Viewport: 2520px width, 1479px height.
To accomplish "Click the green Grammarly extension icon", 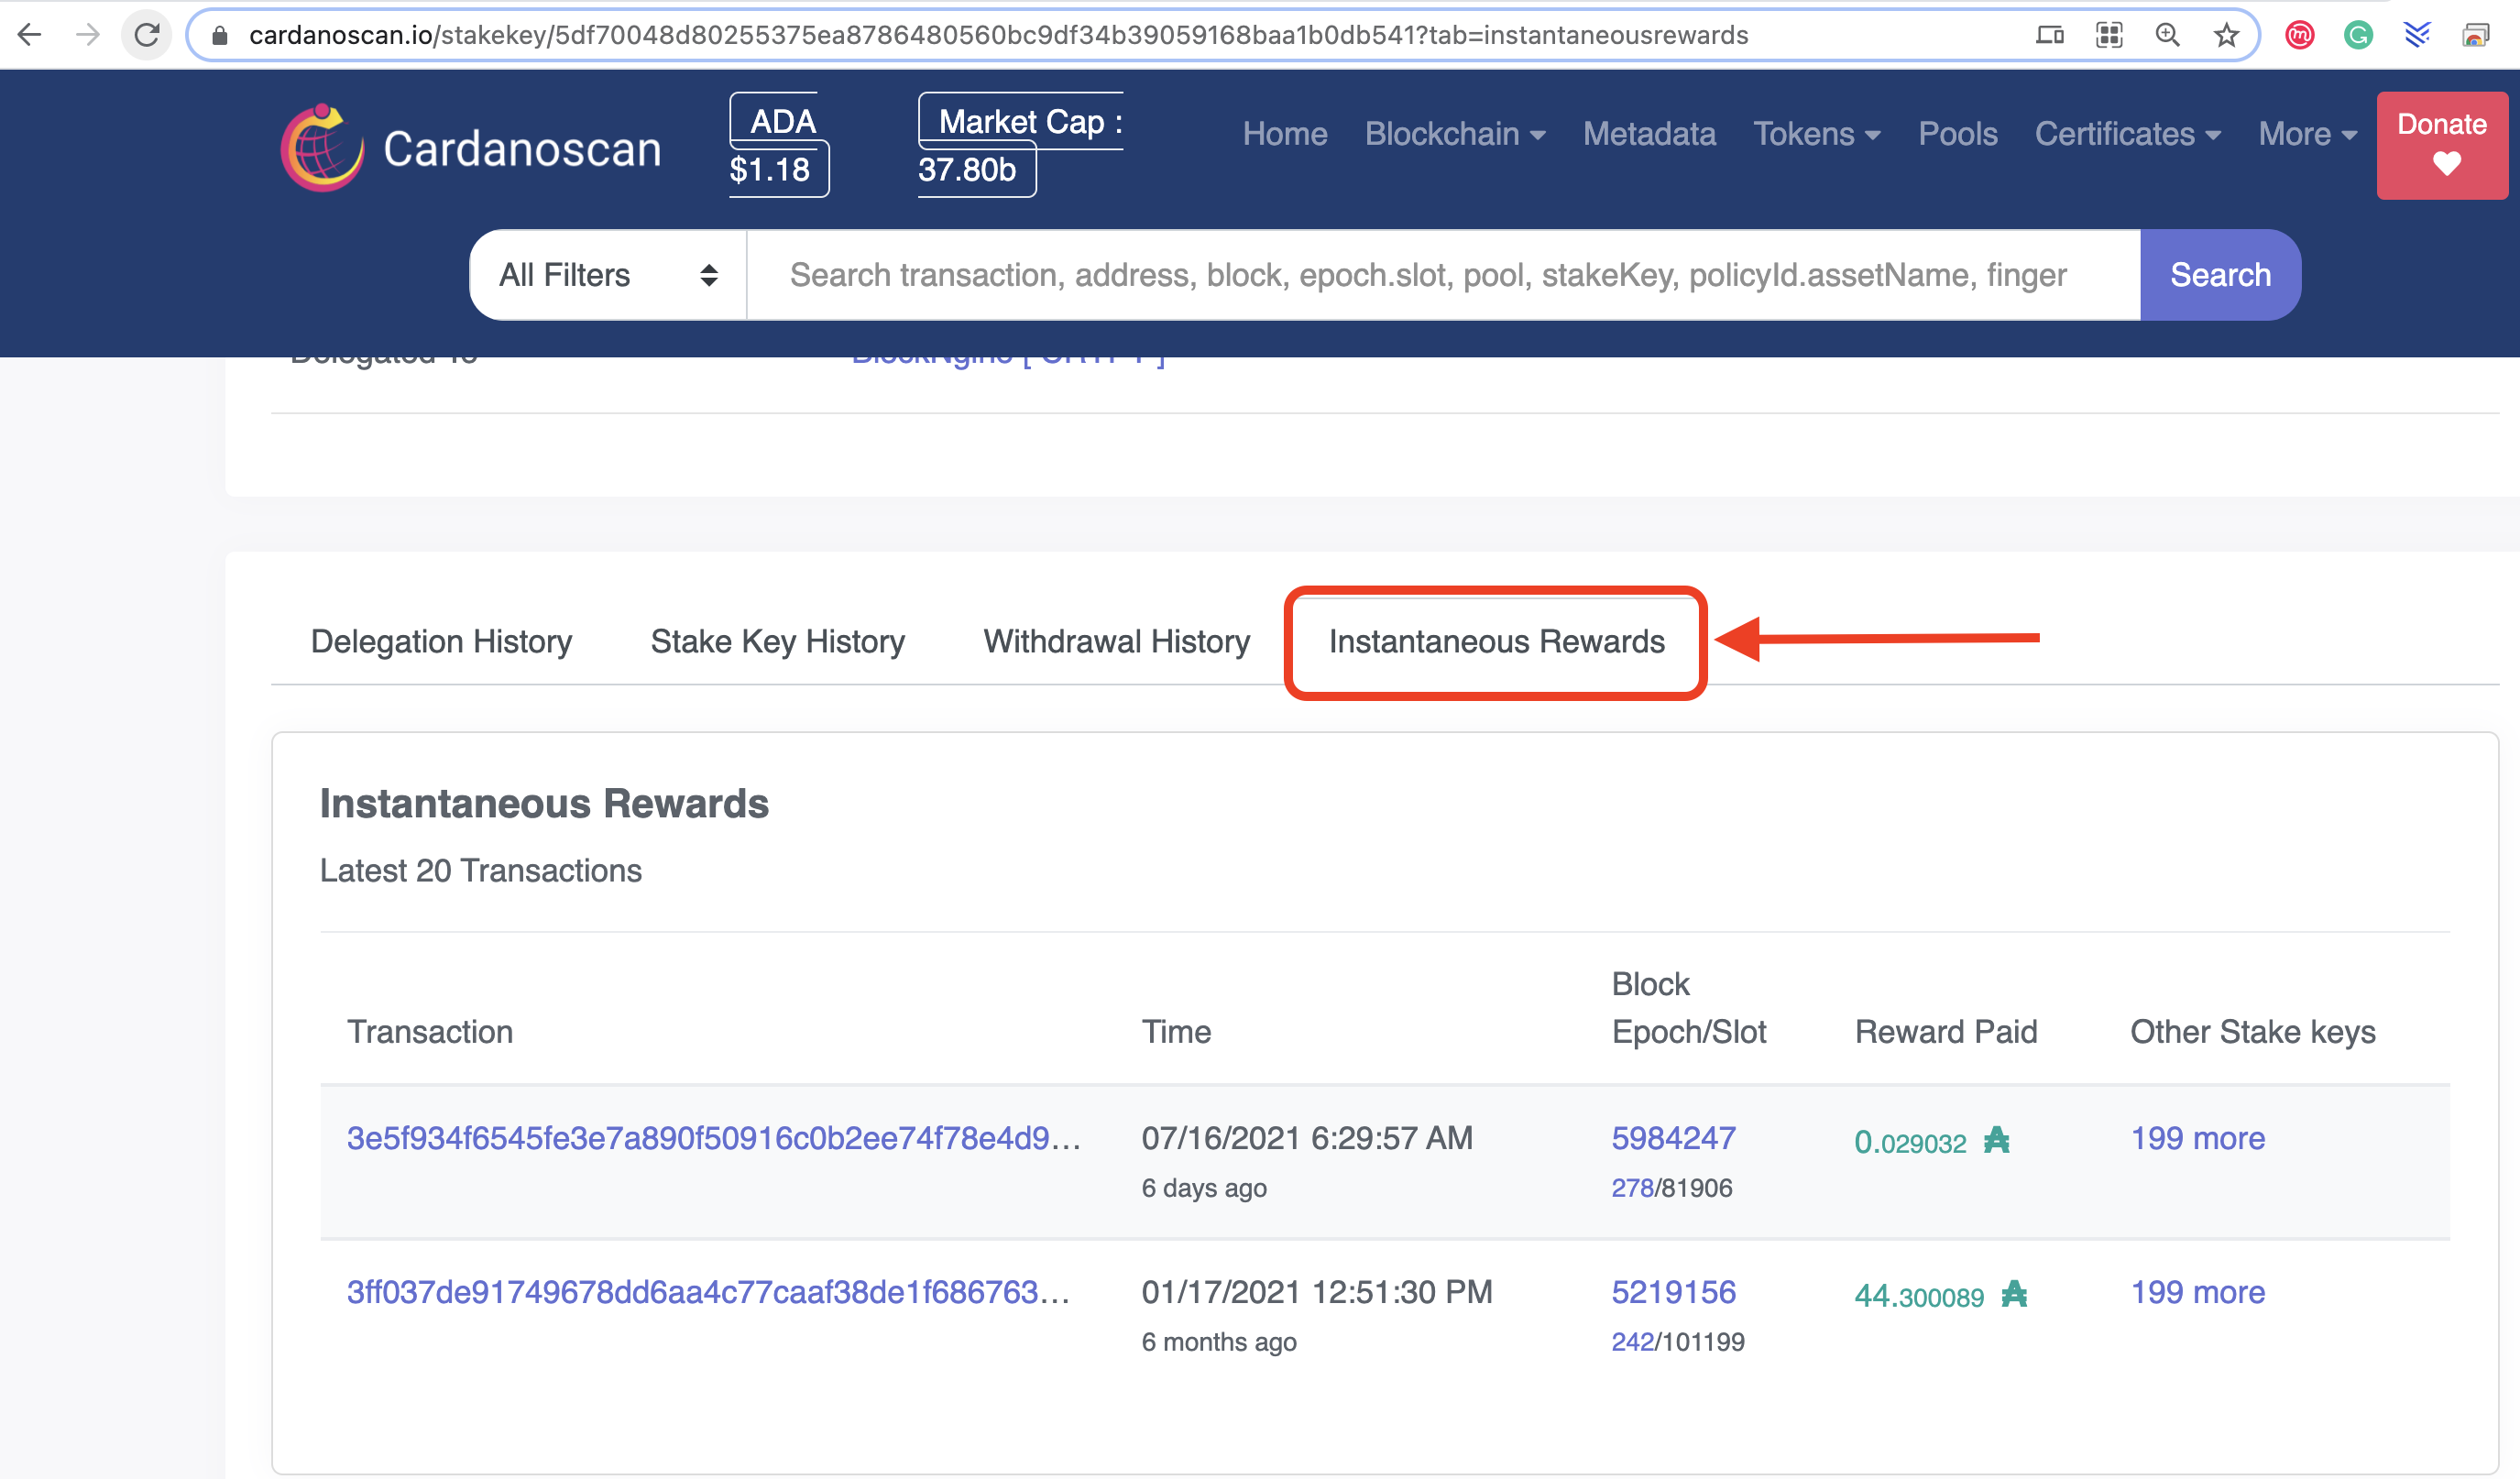I will click(x=2358, y=36).
